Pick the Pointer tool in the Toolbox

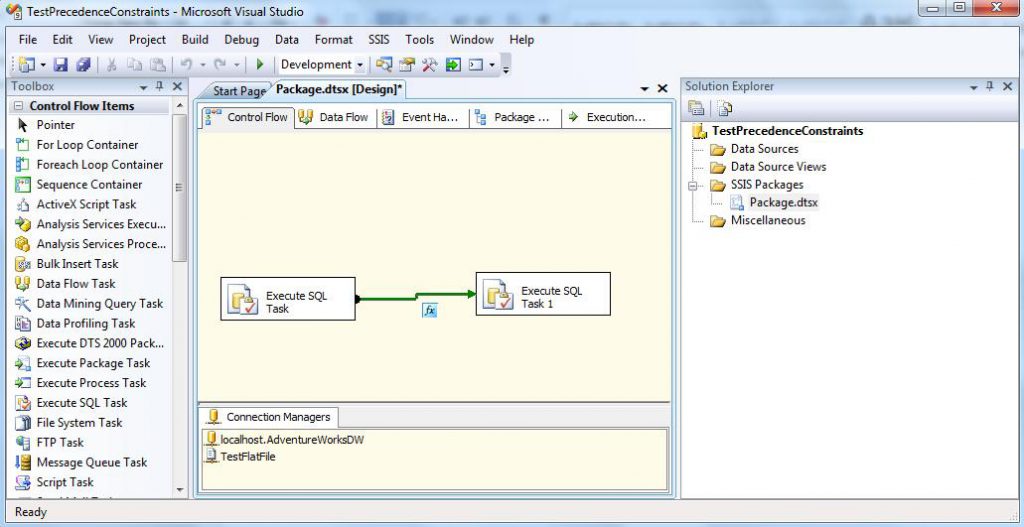click(55, 125)
